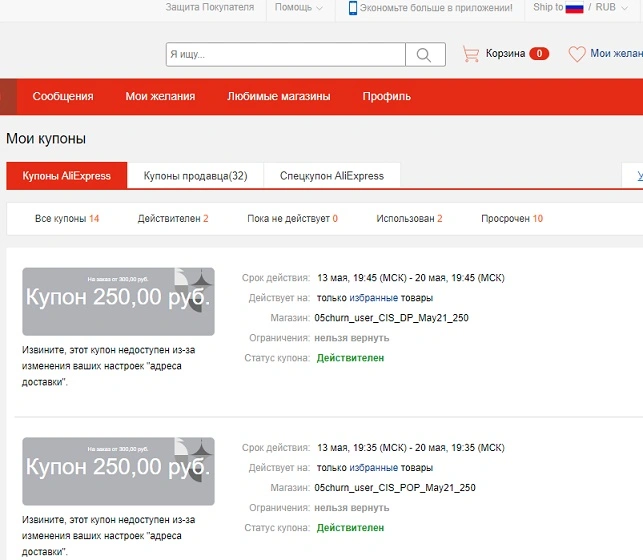Open Сообщения in the red menu
Image resolution: width=643 pixels, height=560 pixels.
63,96
